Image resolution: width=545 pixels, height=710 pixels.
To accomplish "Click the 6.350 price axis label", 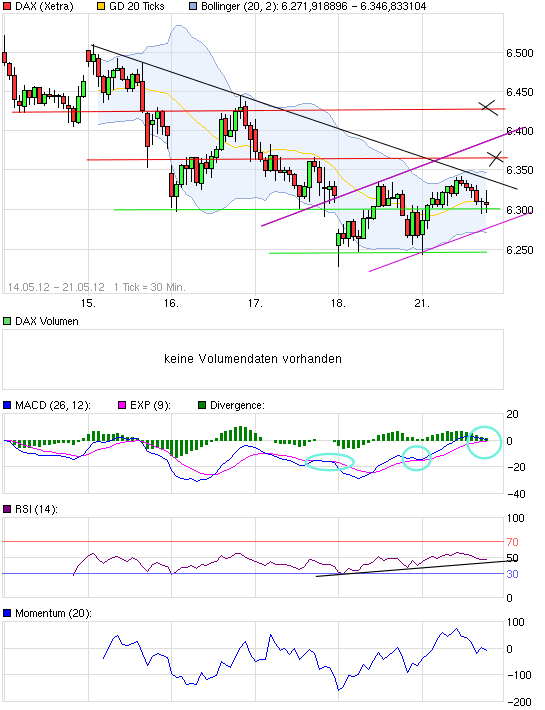I will (x=520, y=170).
